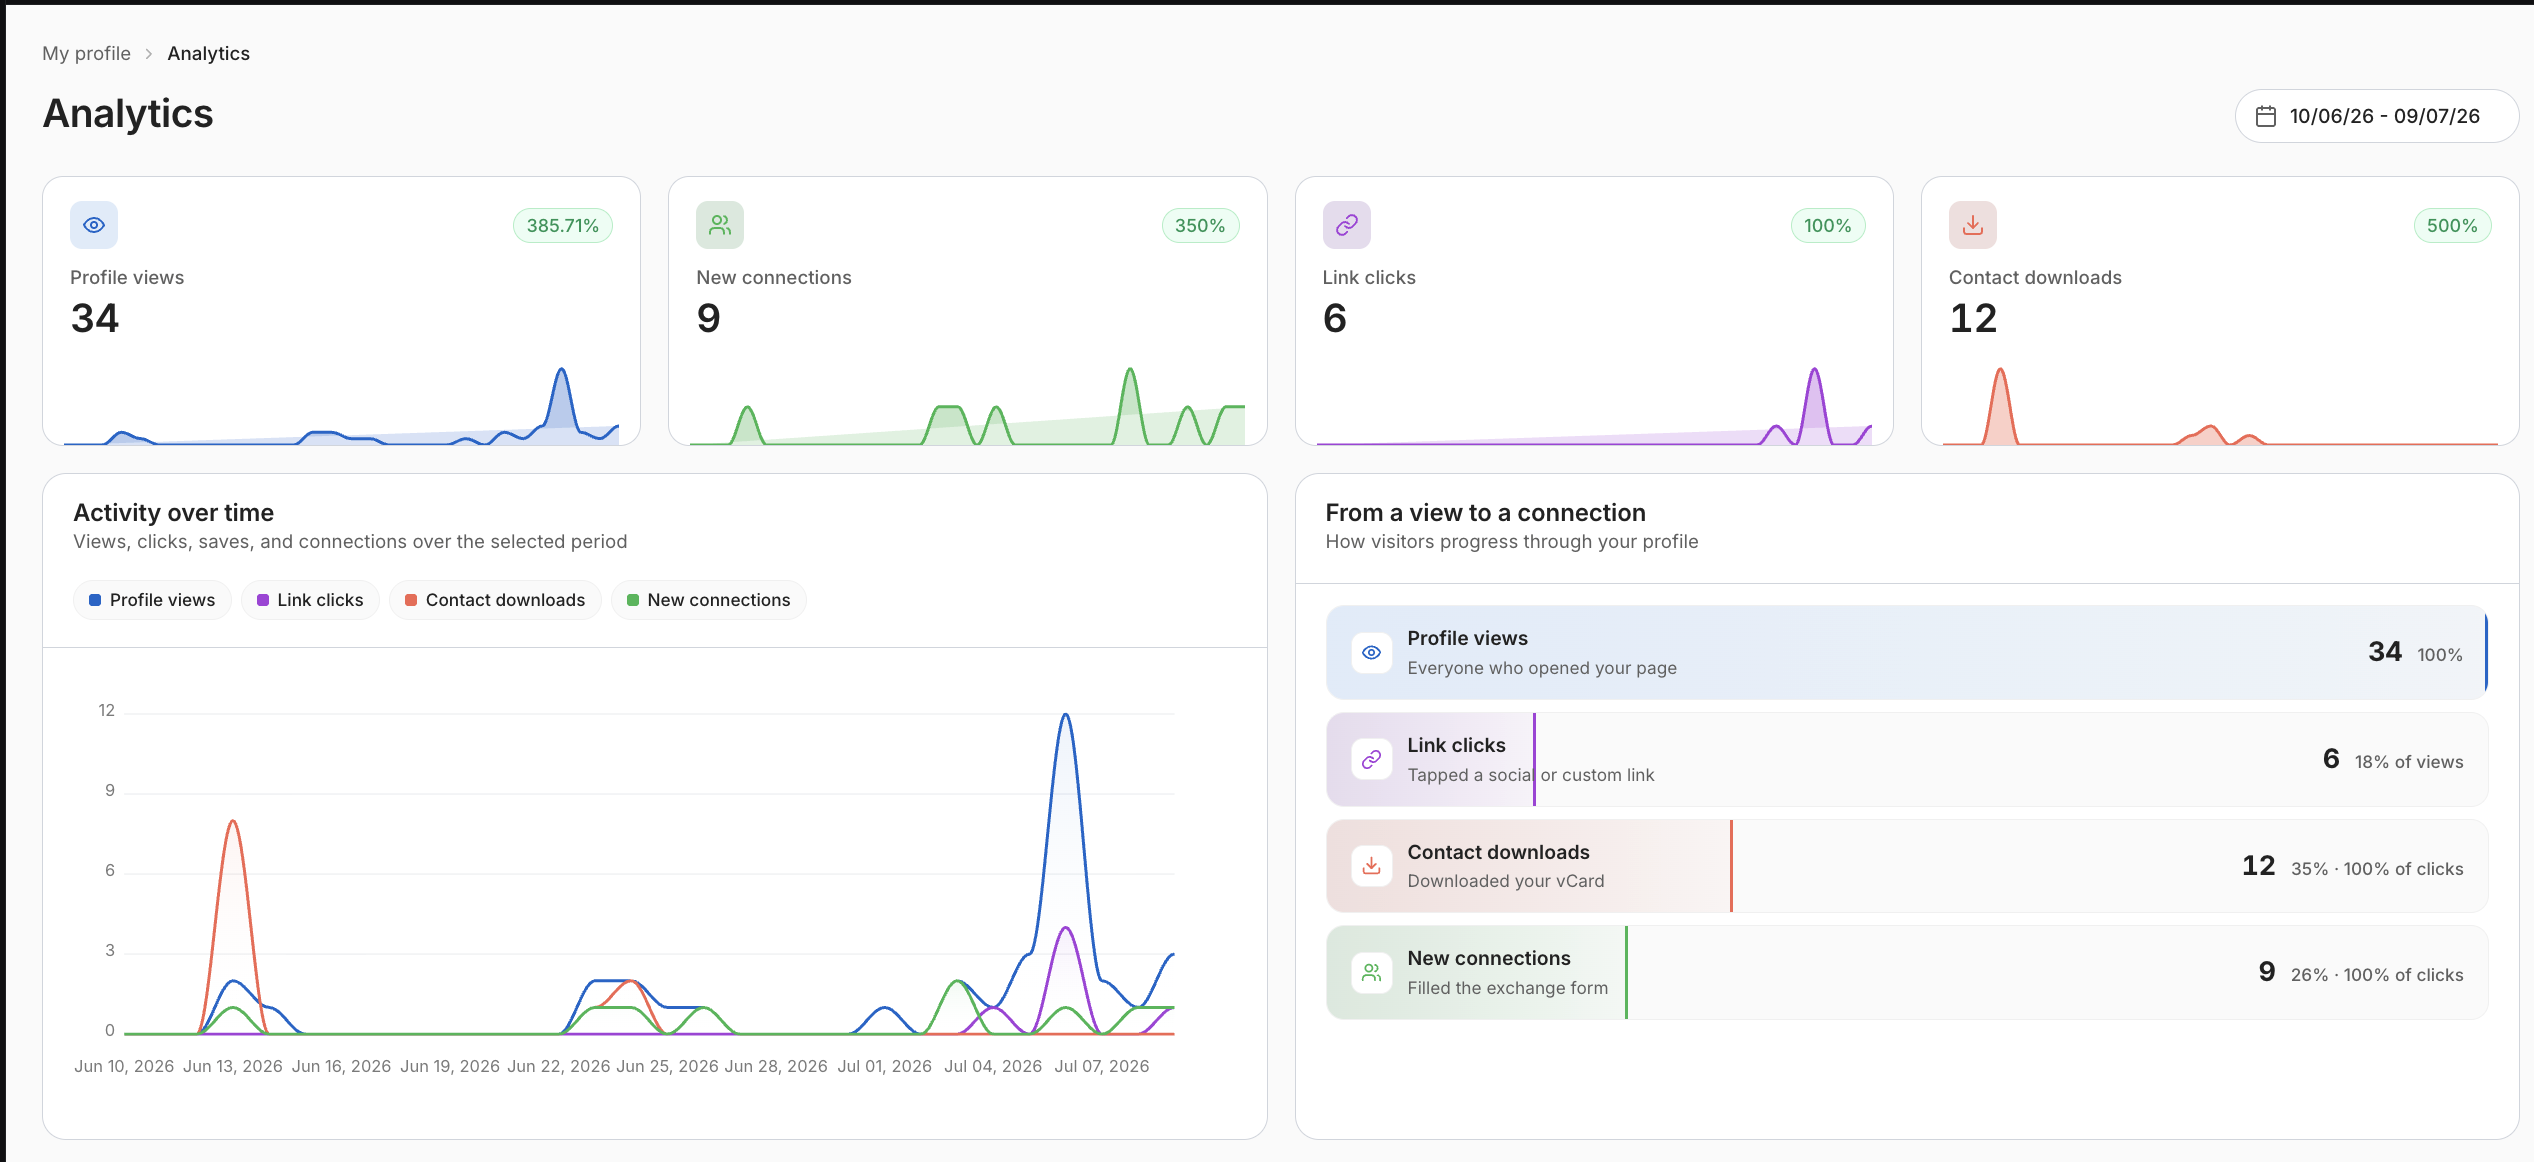This screenshot has height=1162, width=2534.
Task: Click the green swatch in New connections legend
Action: coord(633,600)
